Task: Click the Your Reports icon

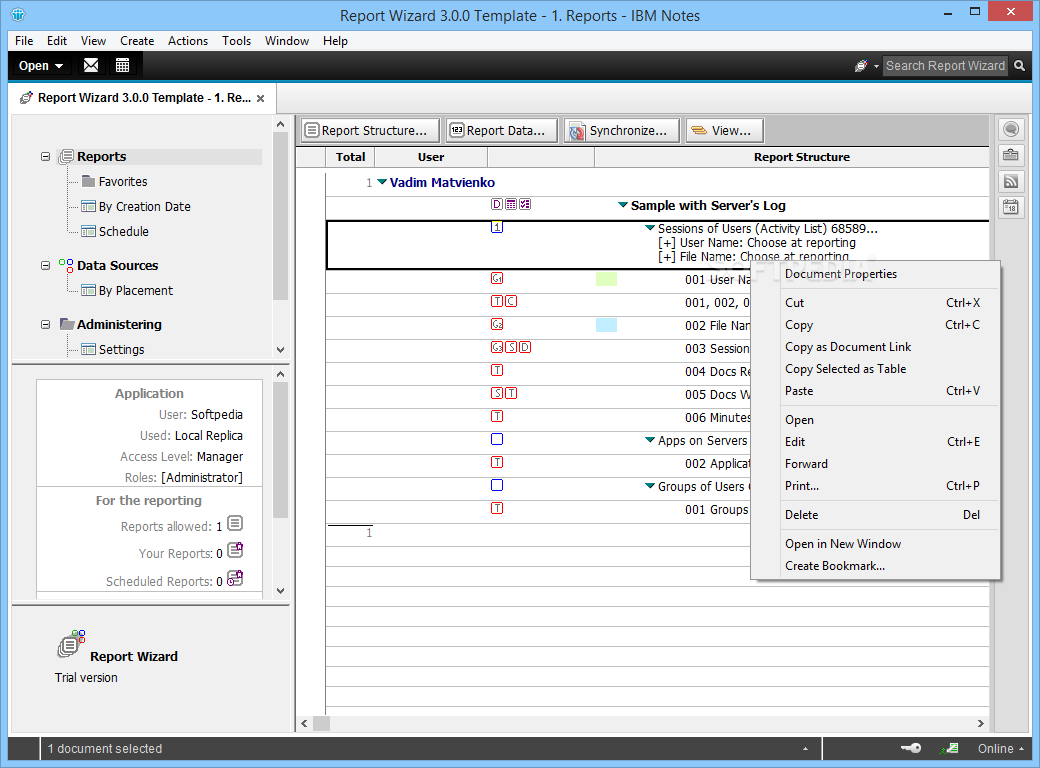Action: pyautogui.click(x=235, y=550)
